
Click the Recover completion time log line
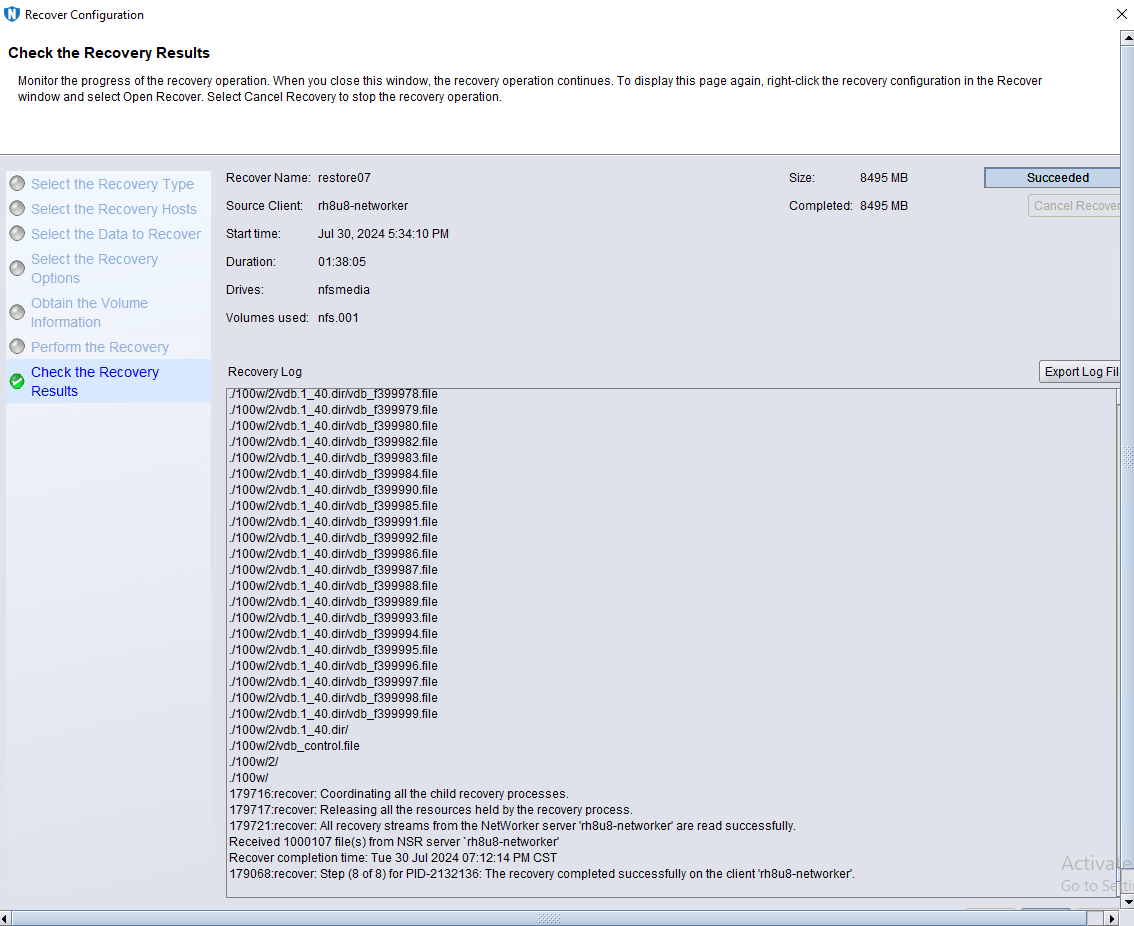[x=393, y=858]
